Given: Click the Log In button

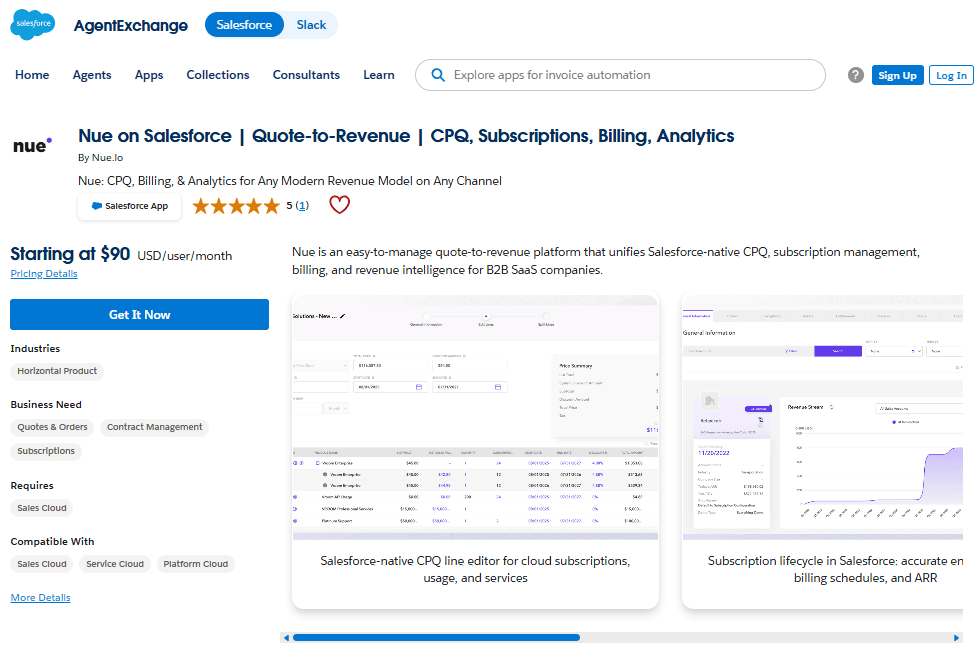Looking at the screenshot, I should pos(951,75).
